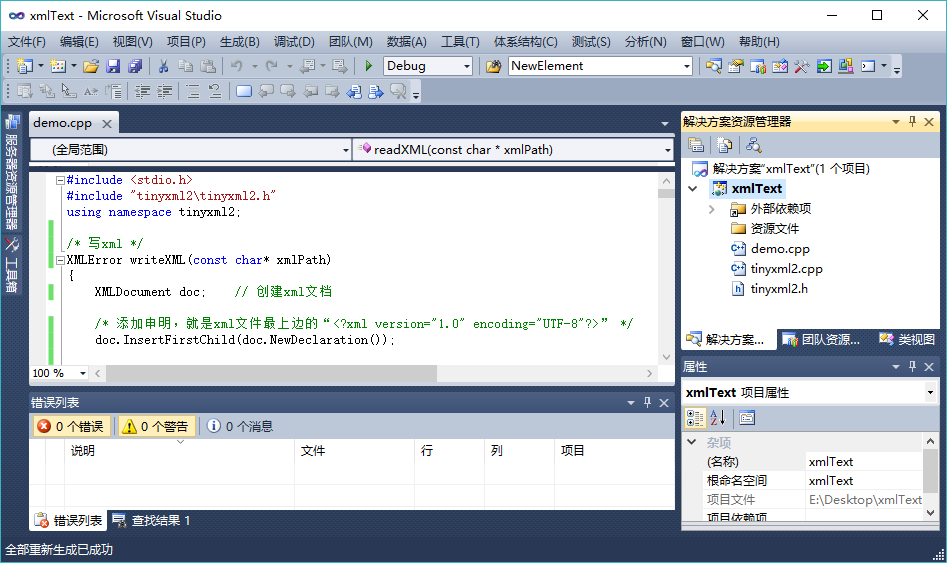This screenshot has width=947, height=563.
Task: Select tinyxml2.cpp in Solution Explorer
Action: click(x=786, y=269)
